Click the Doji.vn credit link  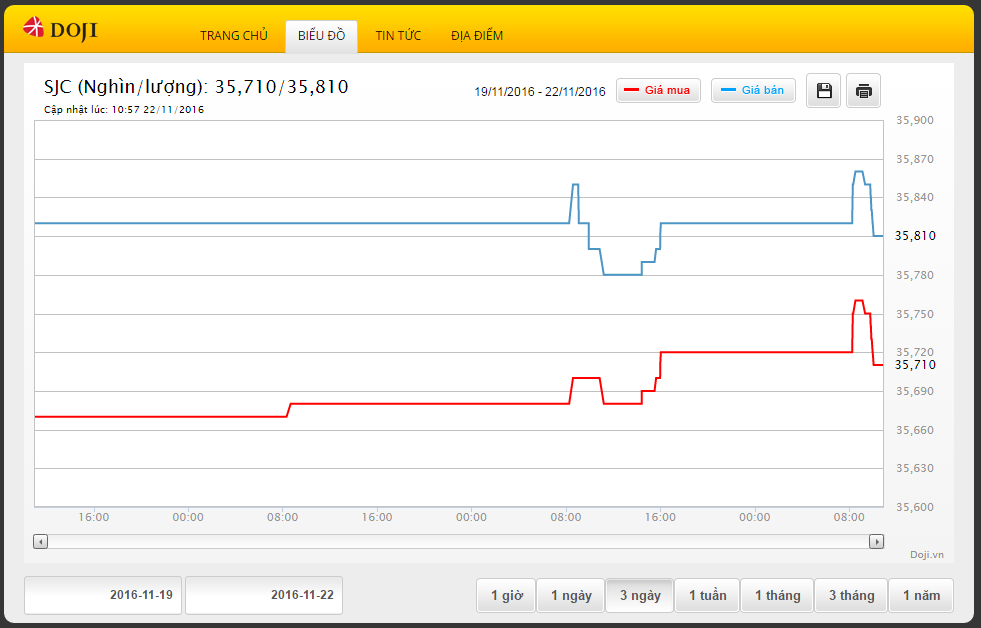coord(927,555)
